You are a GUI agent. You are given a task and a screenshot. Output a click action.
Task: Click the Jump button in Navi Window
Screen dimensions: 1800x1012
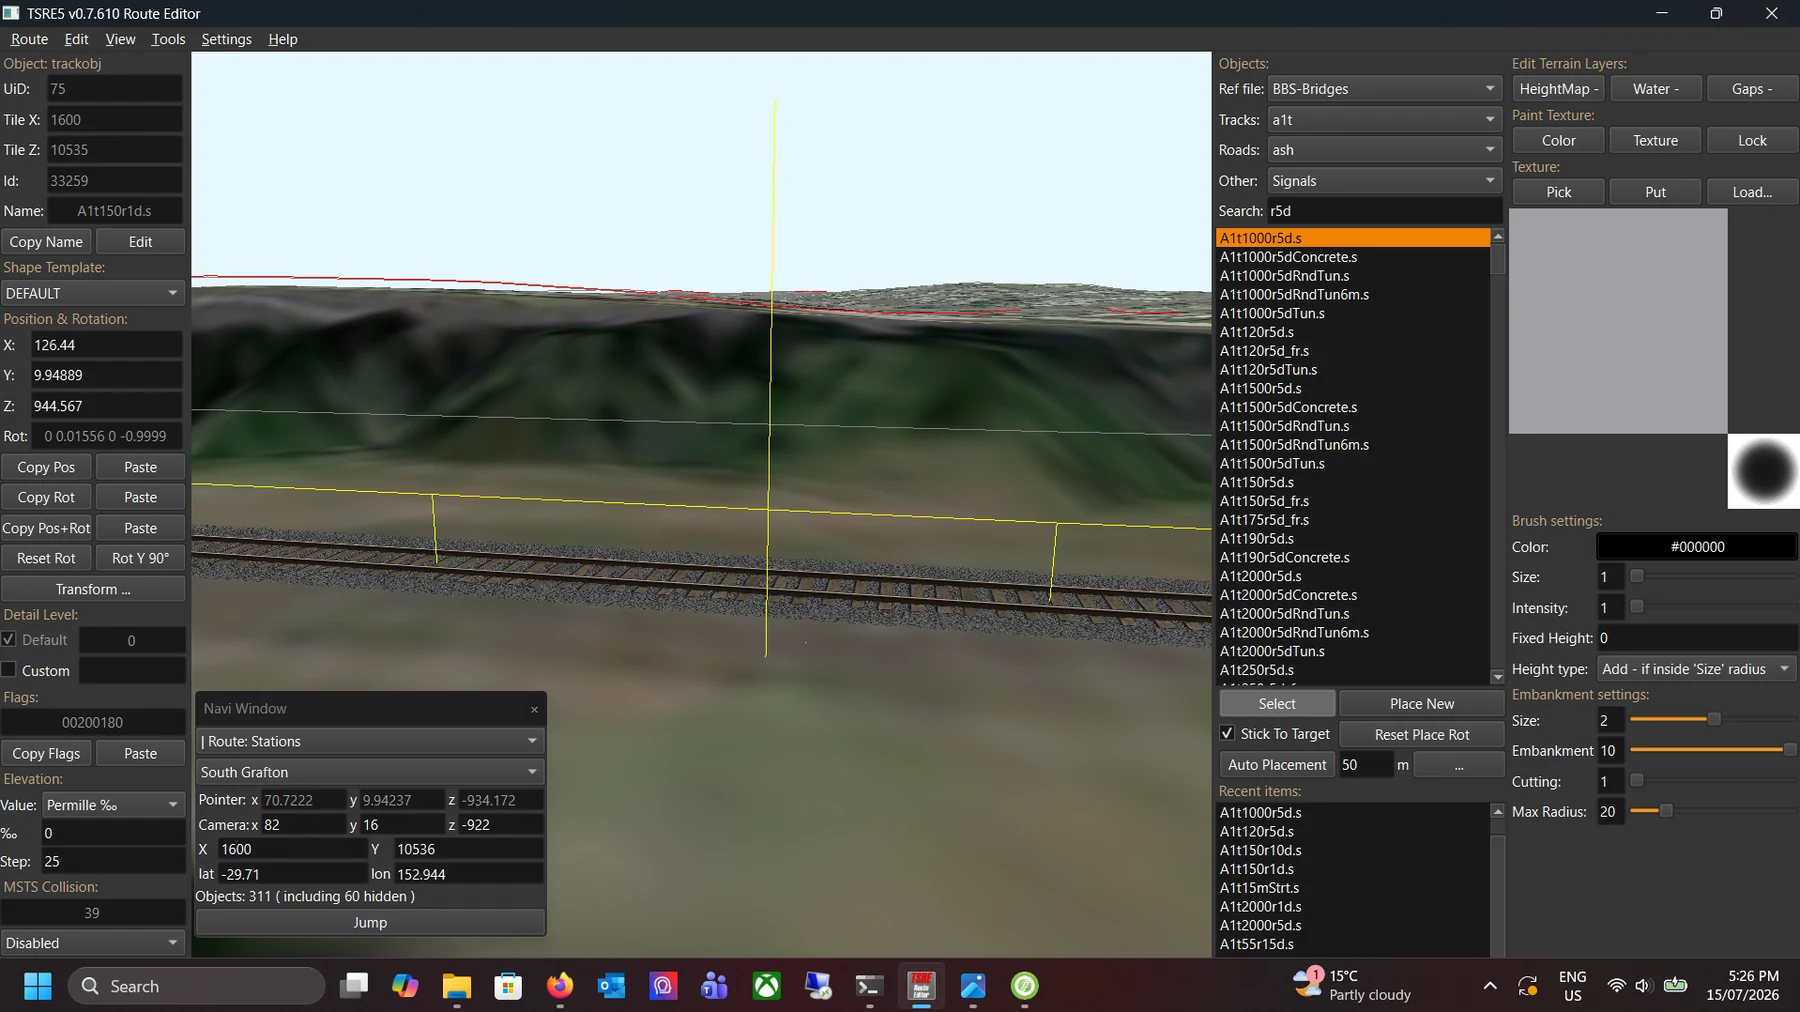[x=370, y=922]
